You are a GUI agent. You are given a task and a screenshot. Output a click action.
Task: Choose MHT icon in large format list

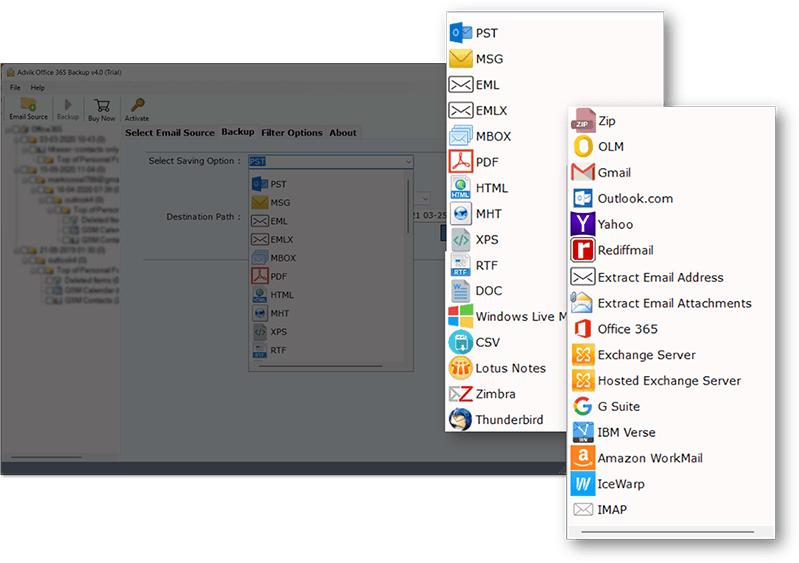point(461,213)
